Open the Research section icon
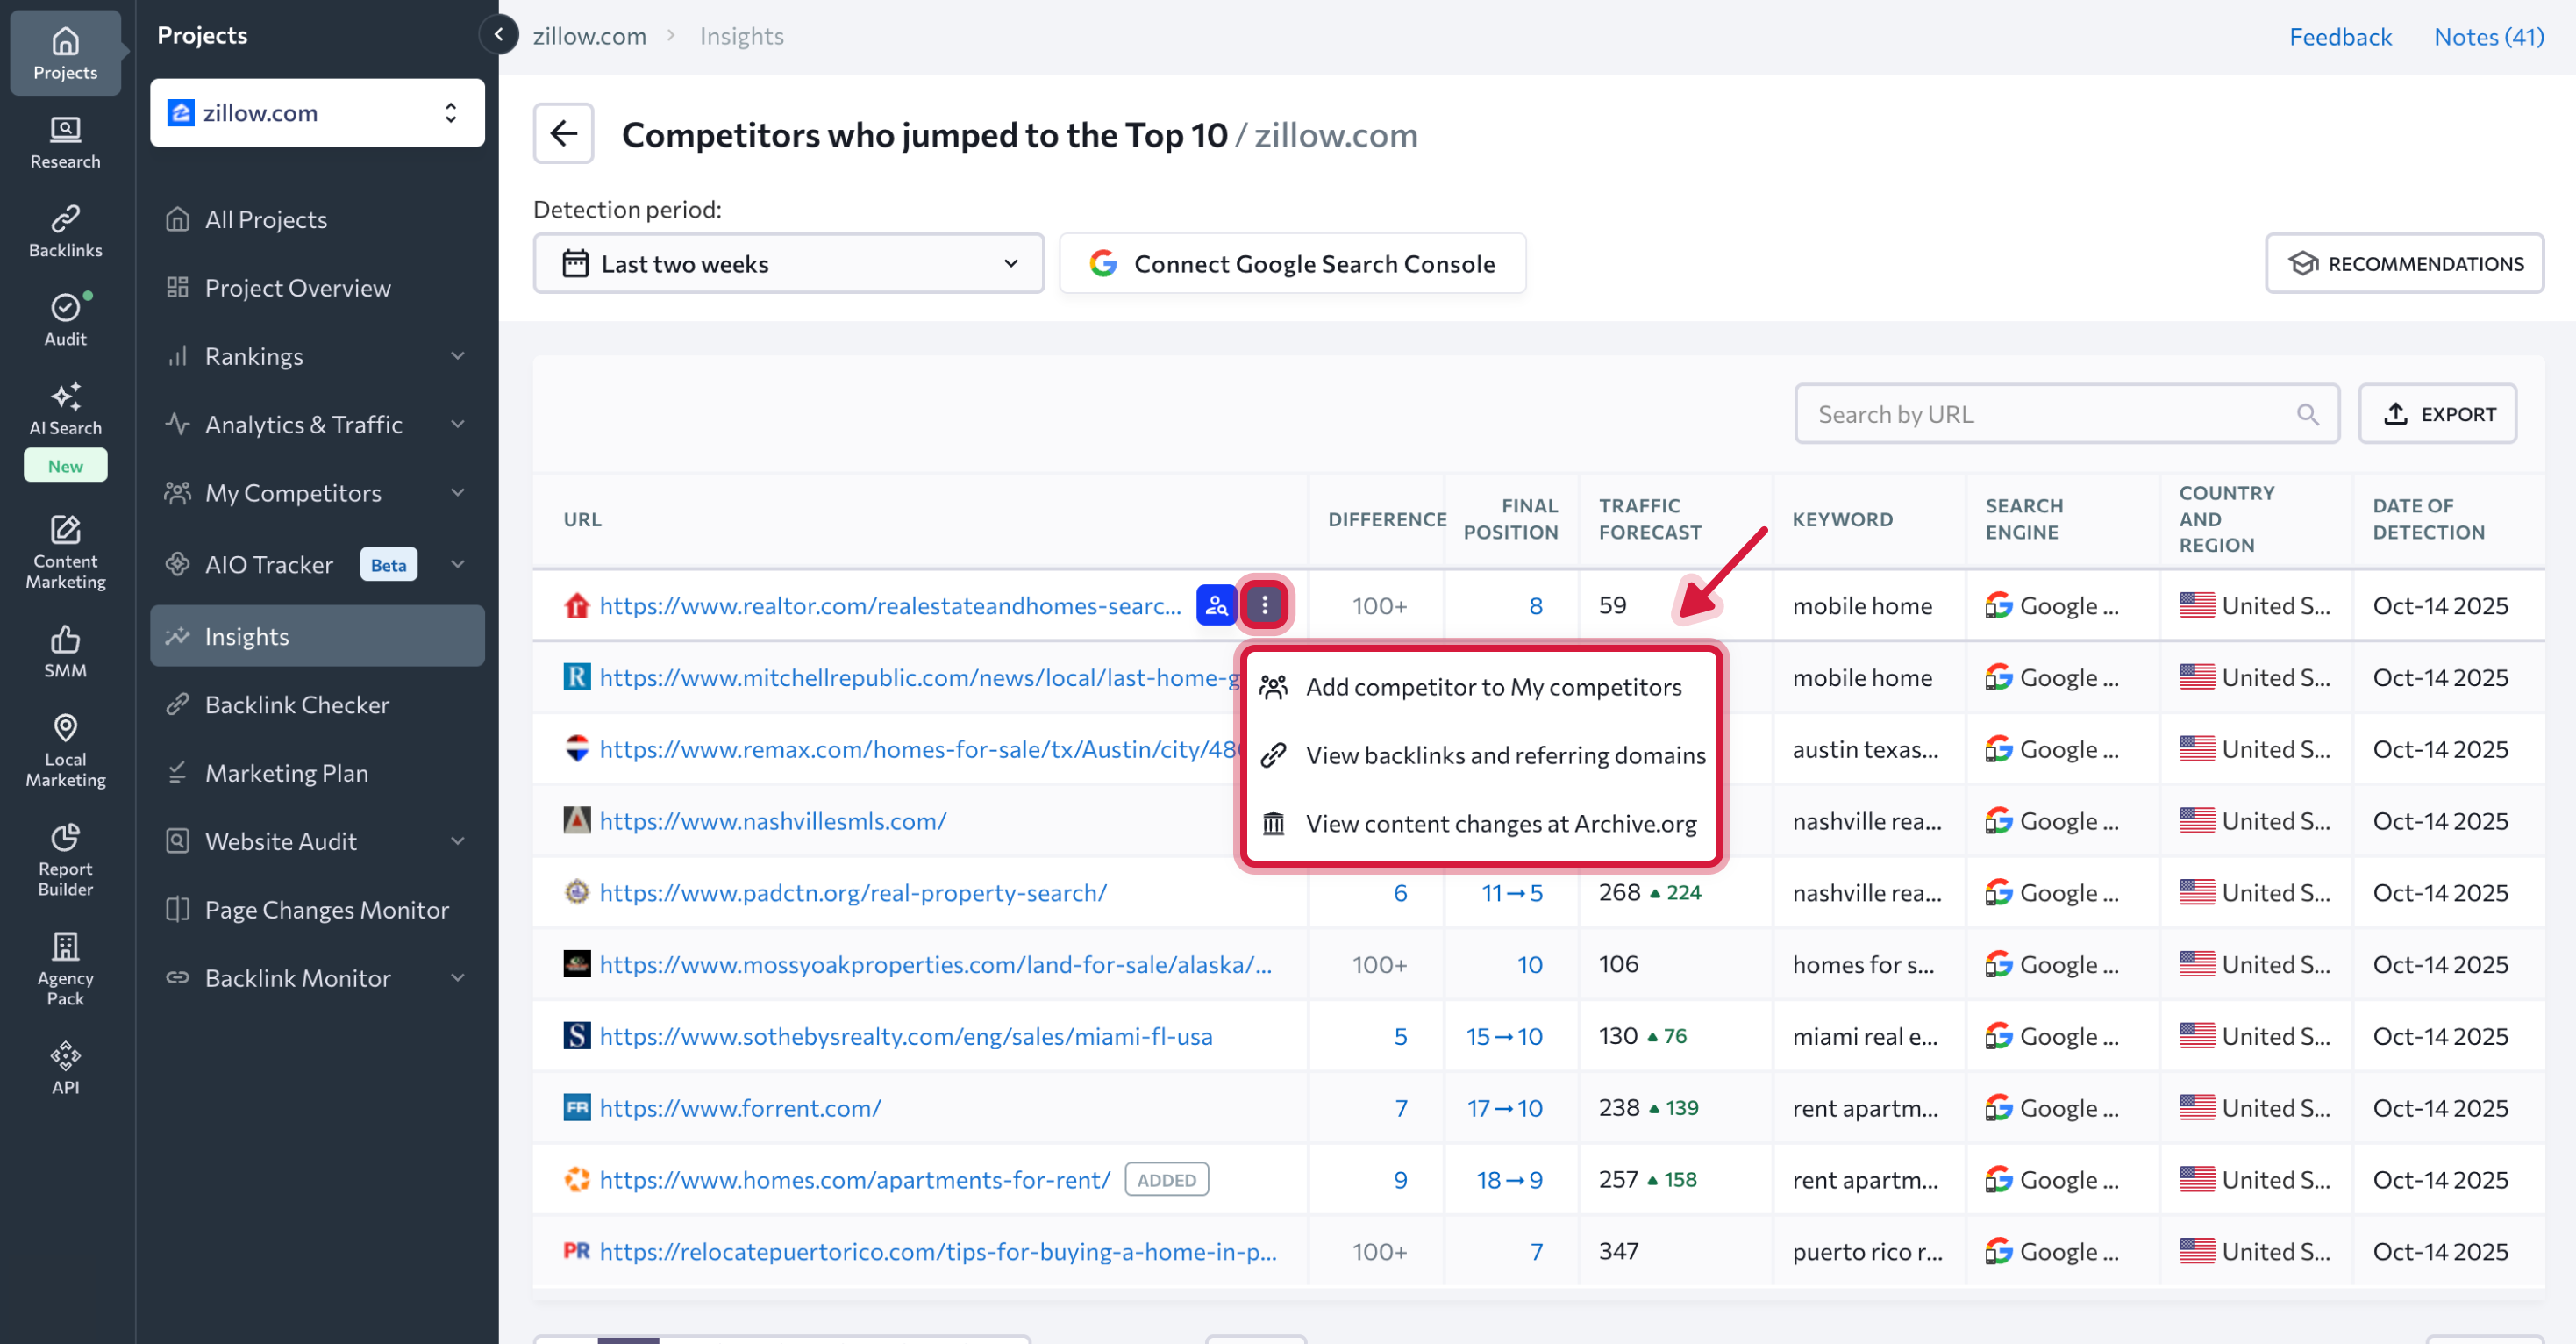 point(65,142)
